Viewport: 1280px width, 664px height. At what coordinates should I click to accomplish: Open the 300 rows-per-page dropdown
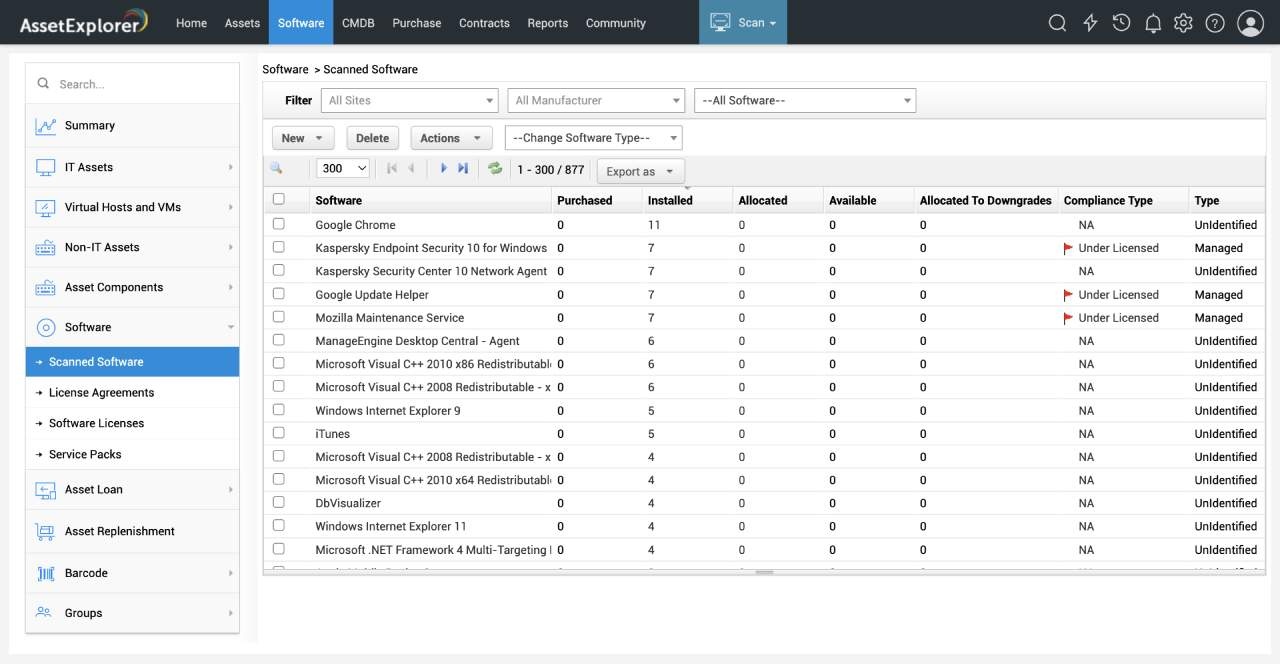[343, 169]
